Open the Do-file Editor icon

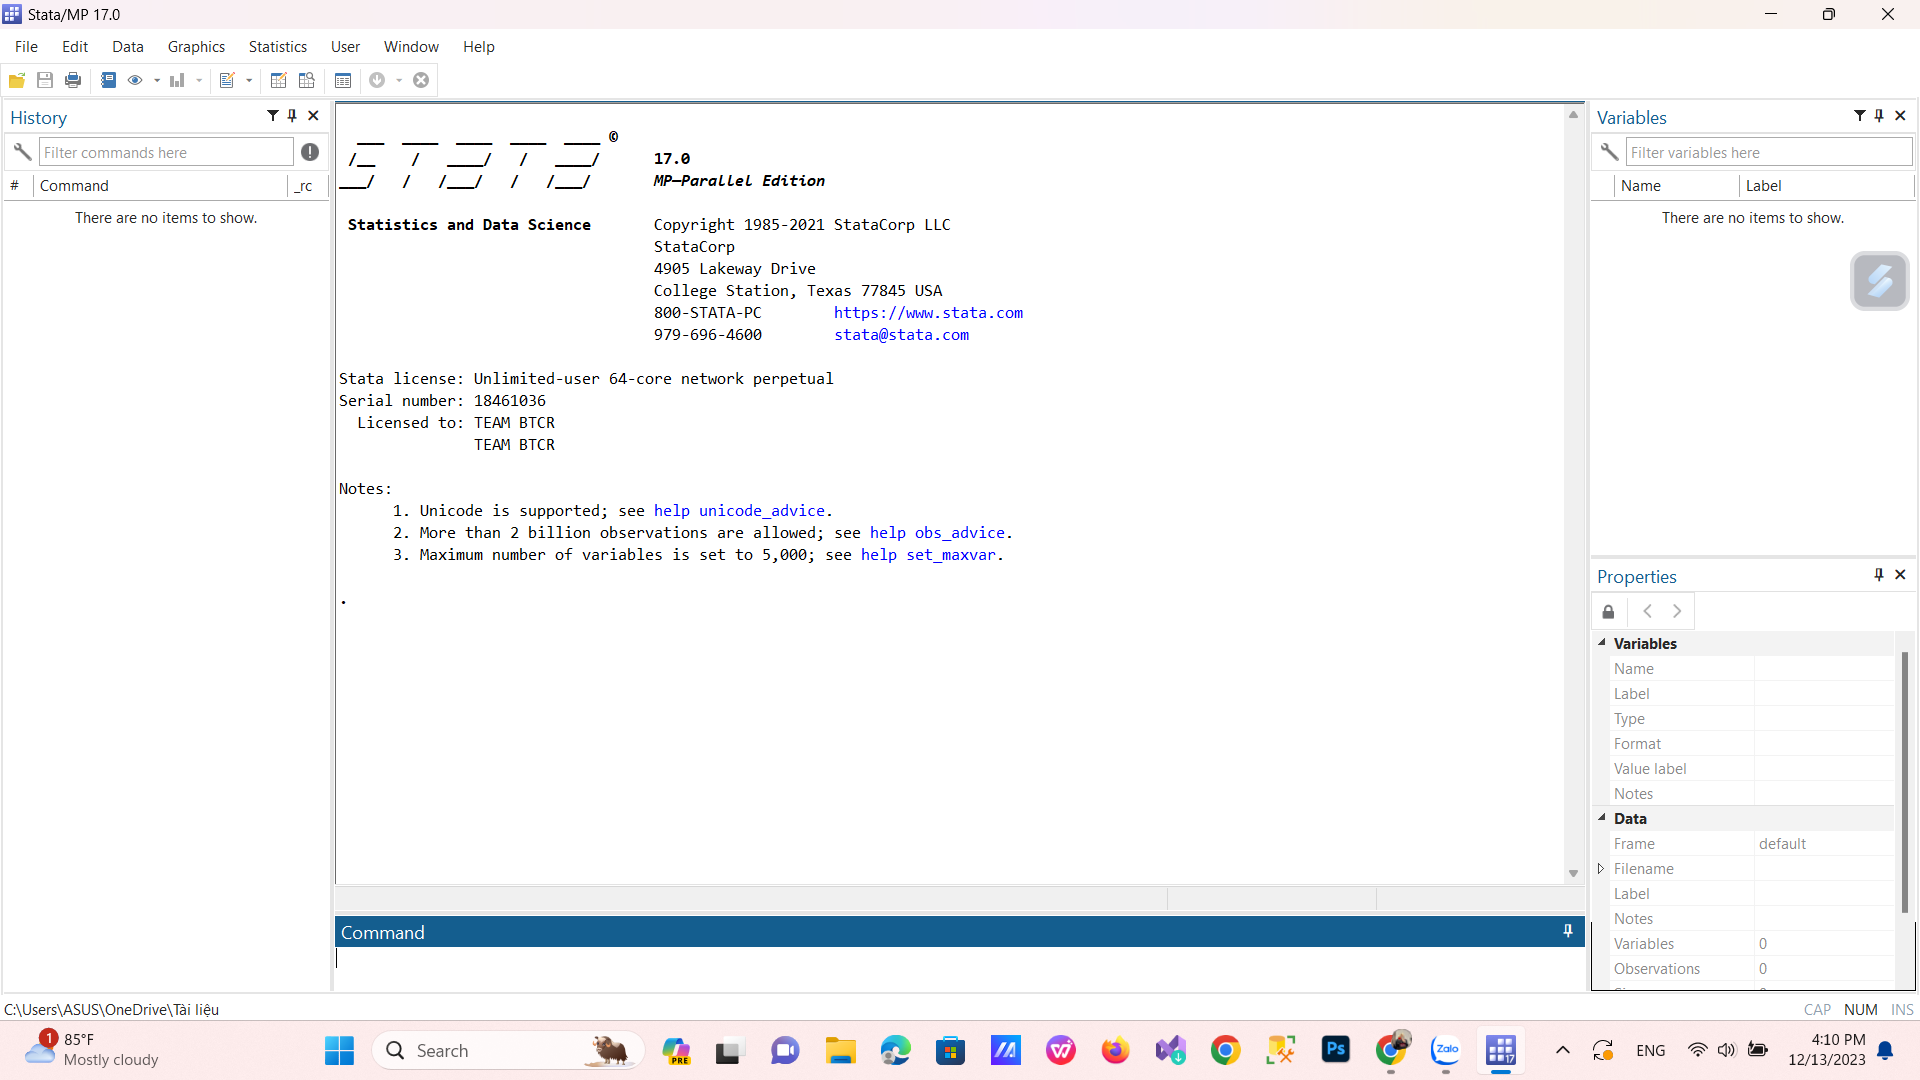227,80
